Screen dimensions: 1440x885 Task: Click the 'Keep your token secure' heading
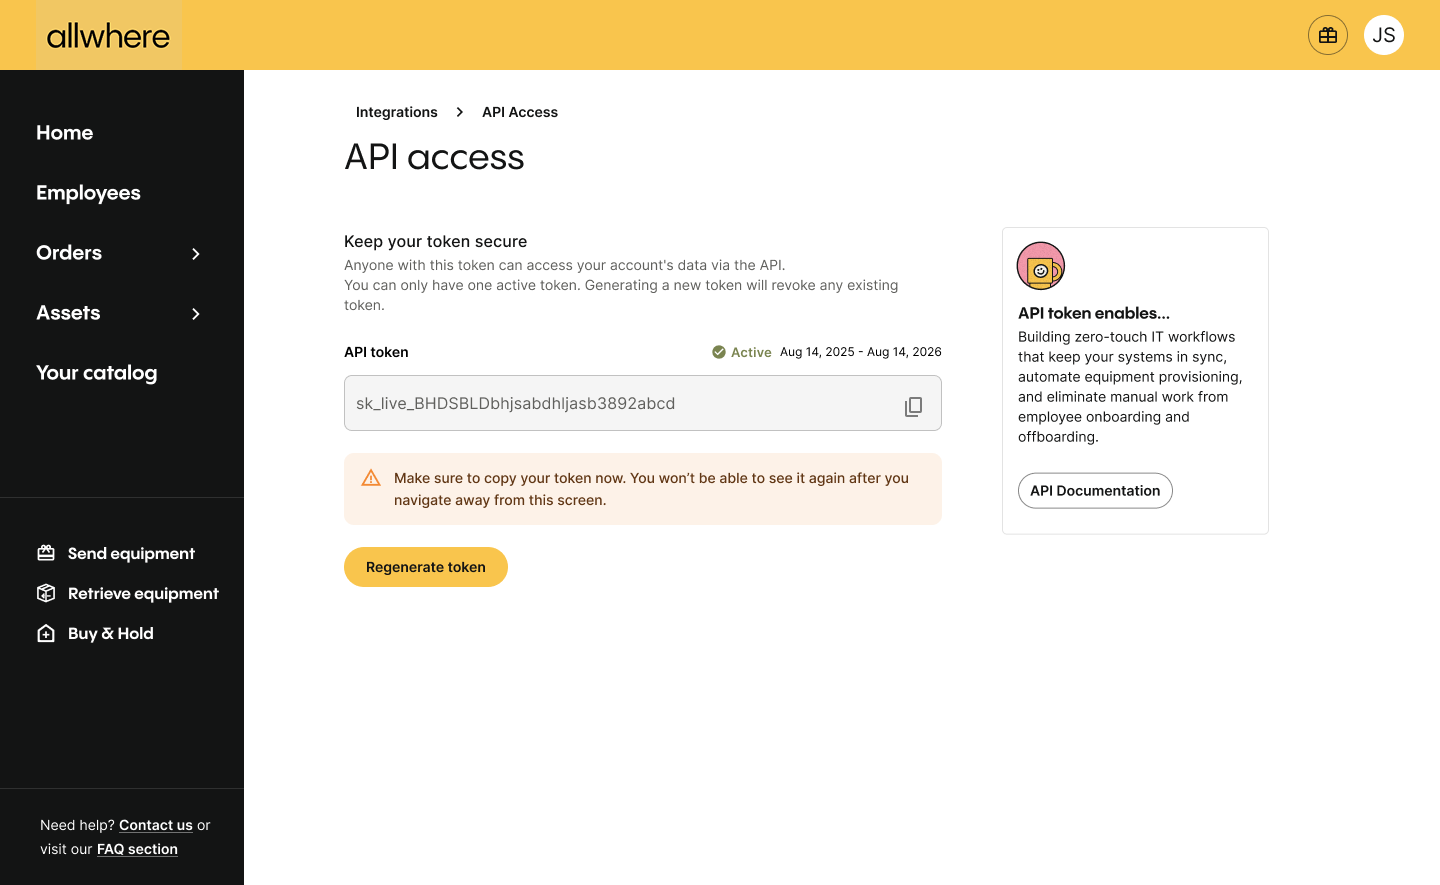pyautogui.click(x=436, y=241)
